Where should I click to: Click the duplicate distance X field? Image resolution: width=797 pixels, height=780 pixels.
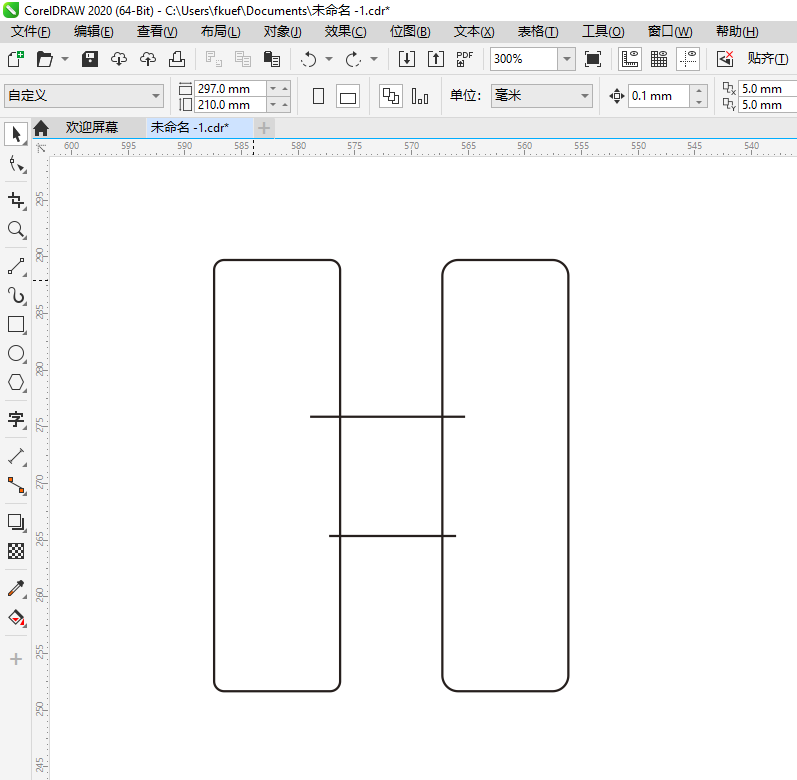(x=768, y=88)
